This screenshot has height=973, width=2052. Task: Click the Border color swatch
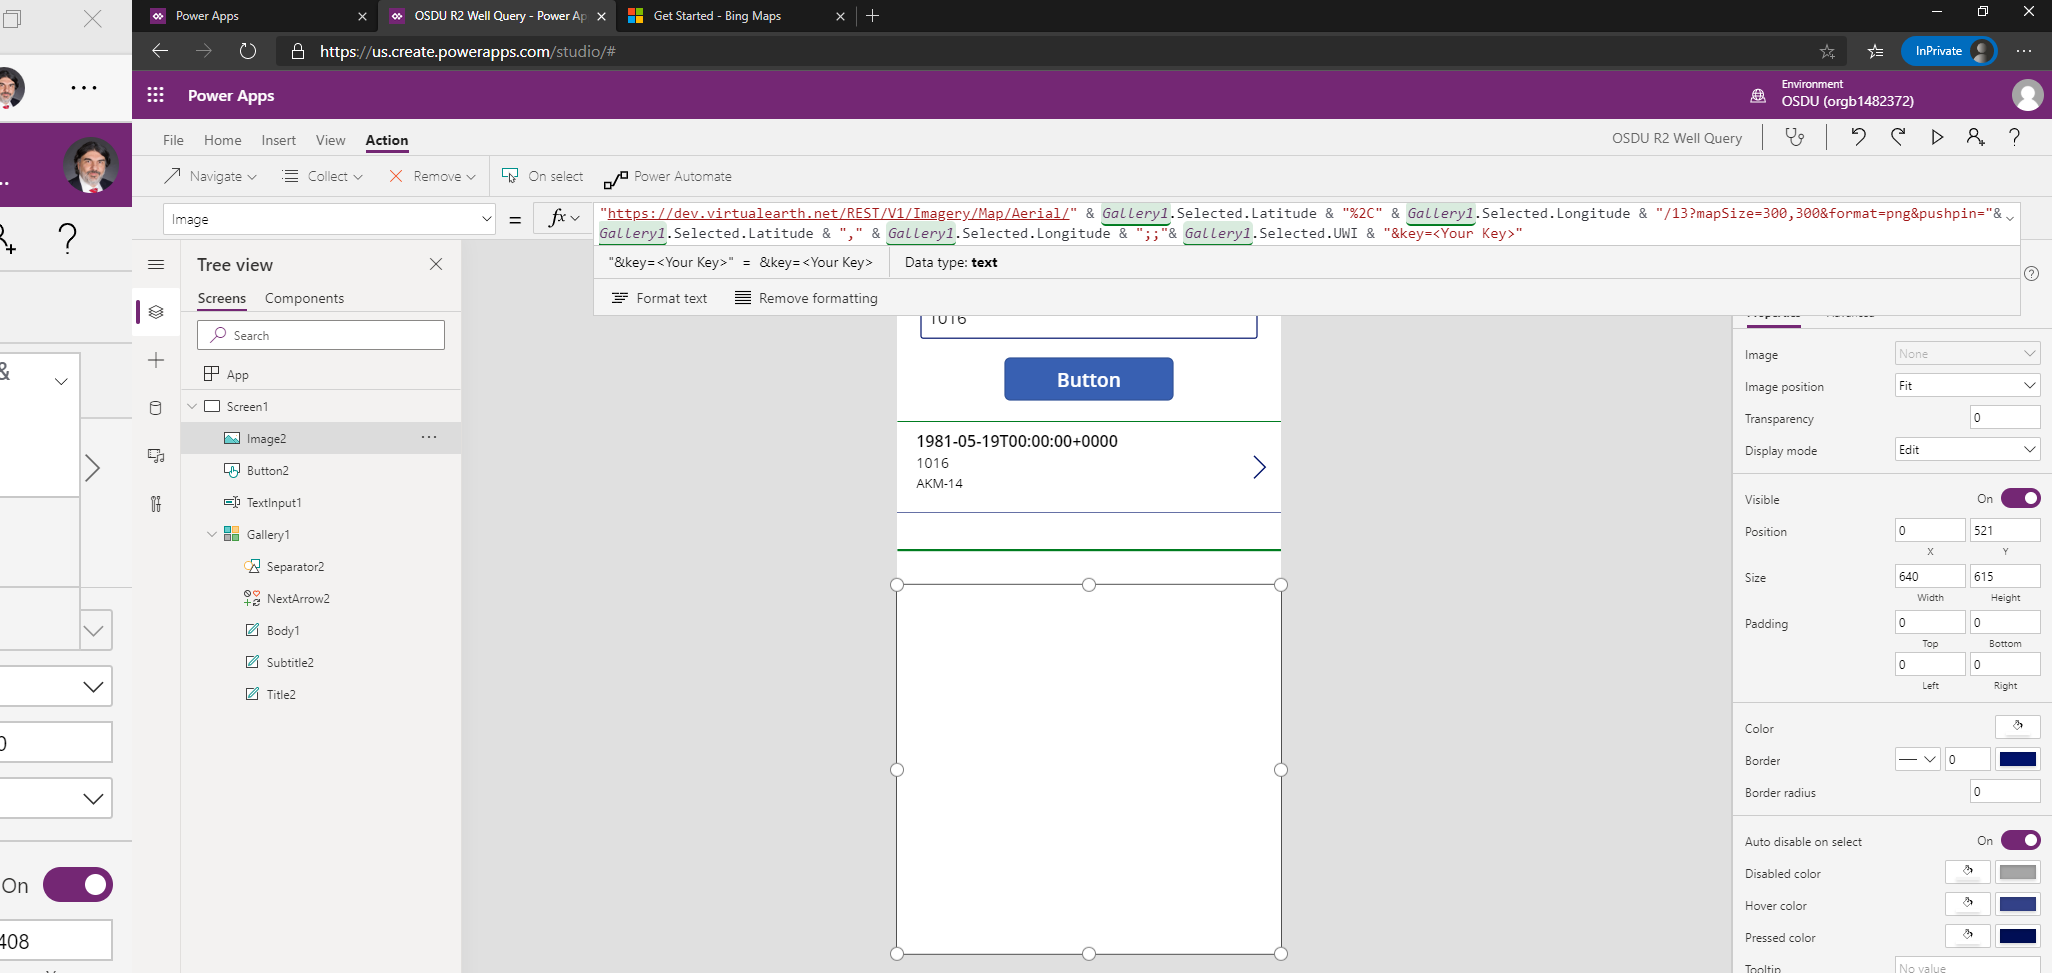click(2017, 759)
